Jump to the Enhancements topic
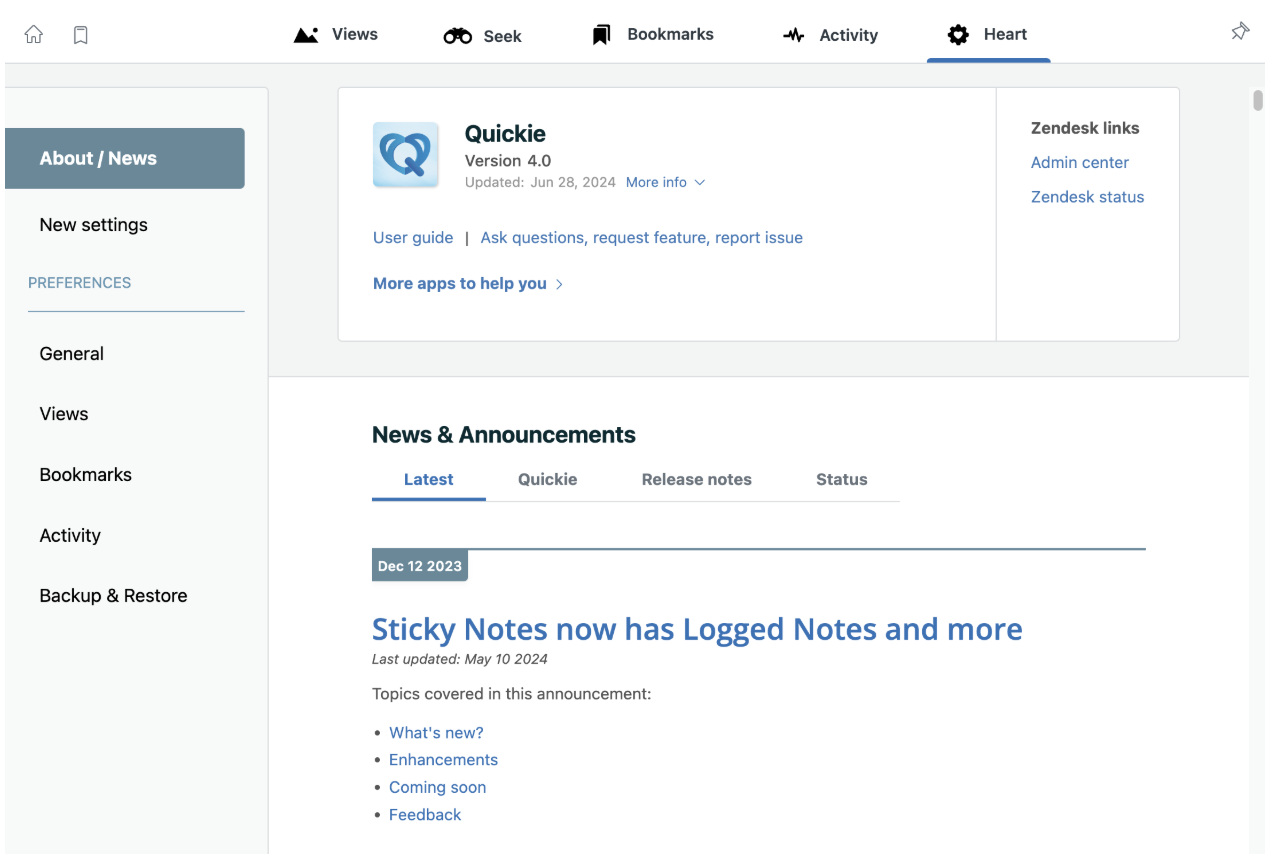1268x854 pixels. pos(443,760)
